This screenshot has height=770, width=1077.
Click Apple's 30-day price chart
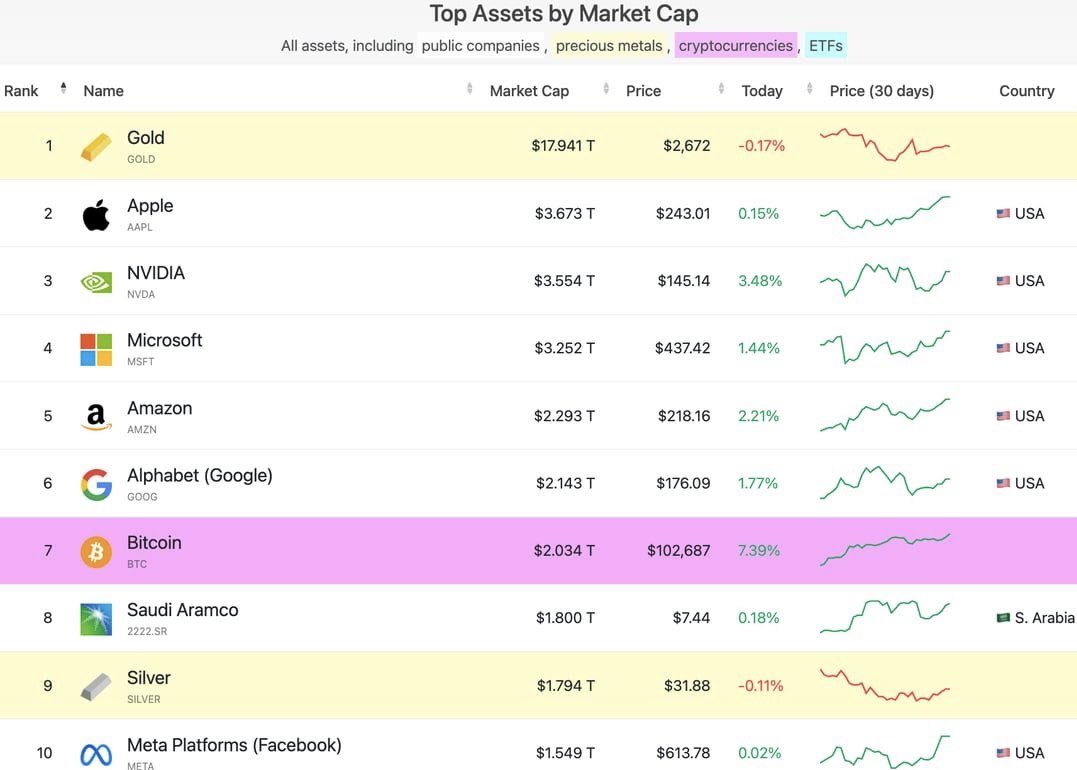(885, 212)
